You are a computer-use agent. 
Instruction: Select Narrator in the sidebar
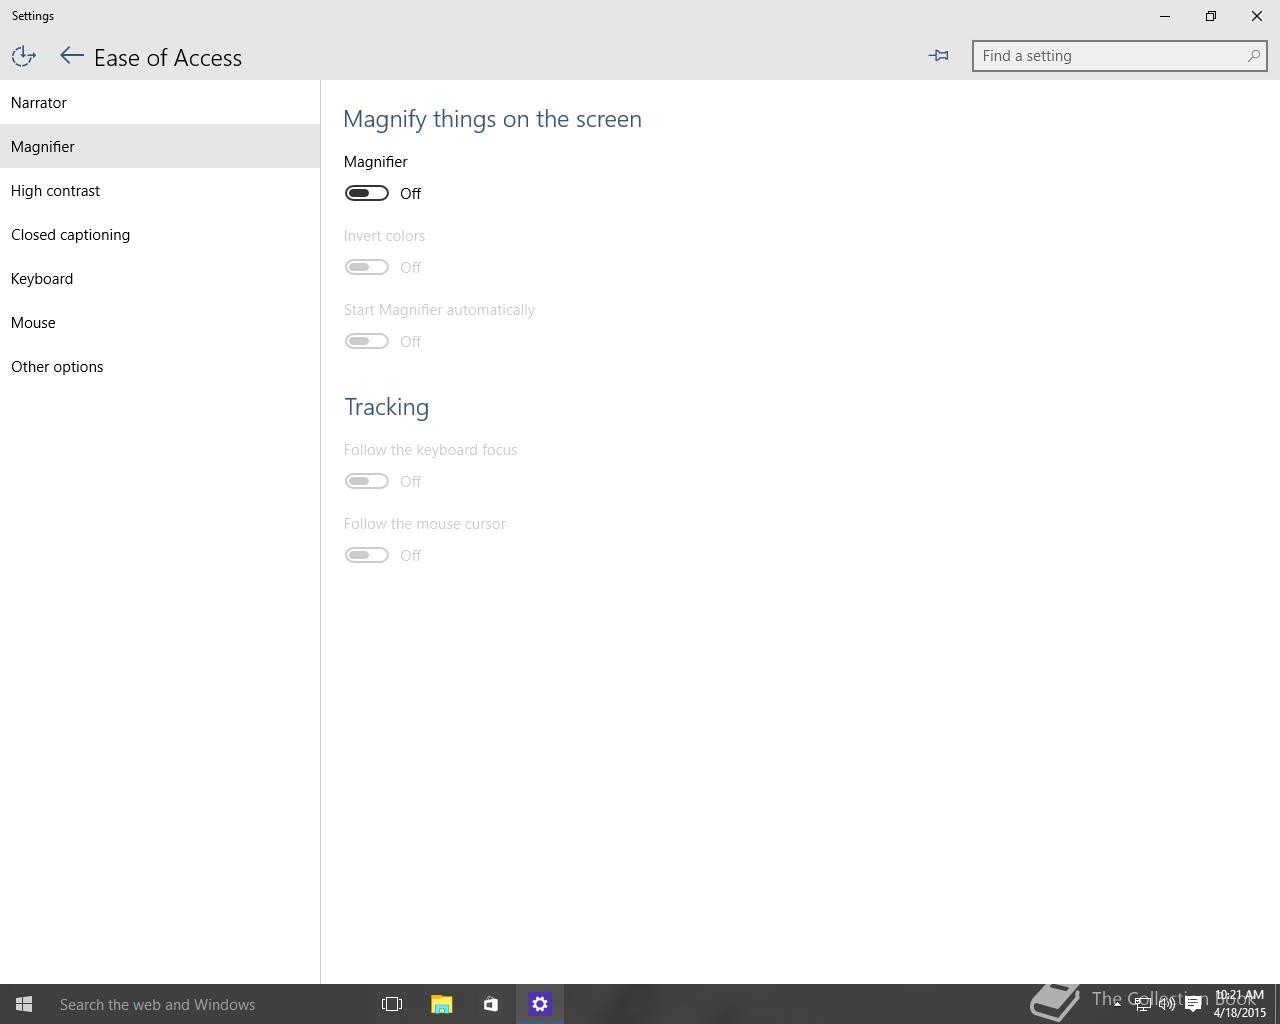(x=160, y=102)
